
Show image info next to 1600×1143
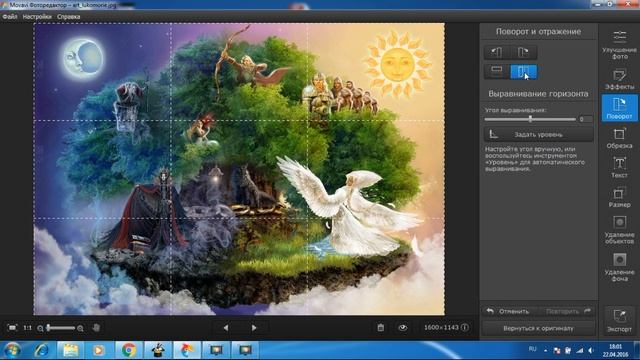point(464,327)
